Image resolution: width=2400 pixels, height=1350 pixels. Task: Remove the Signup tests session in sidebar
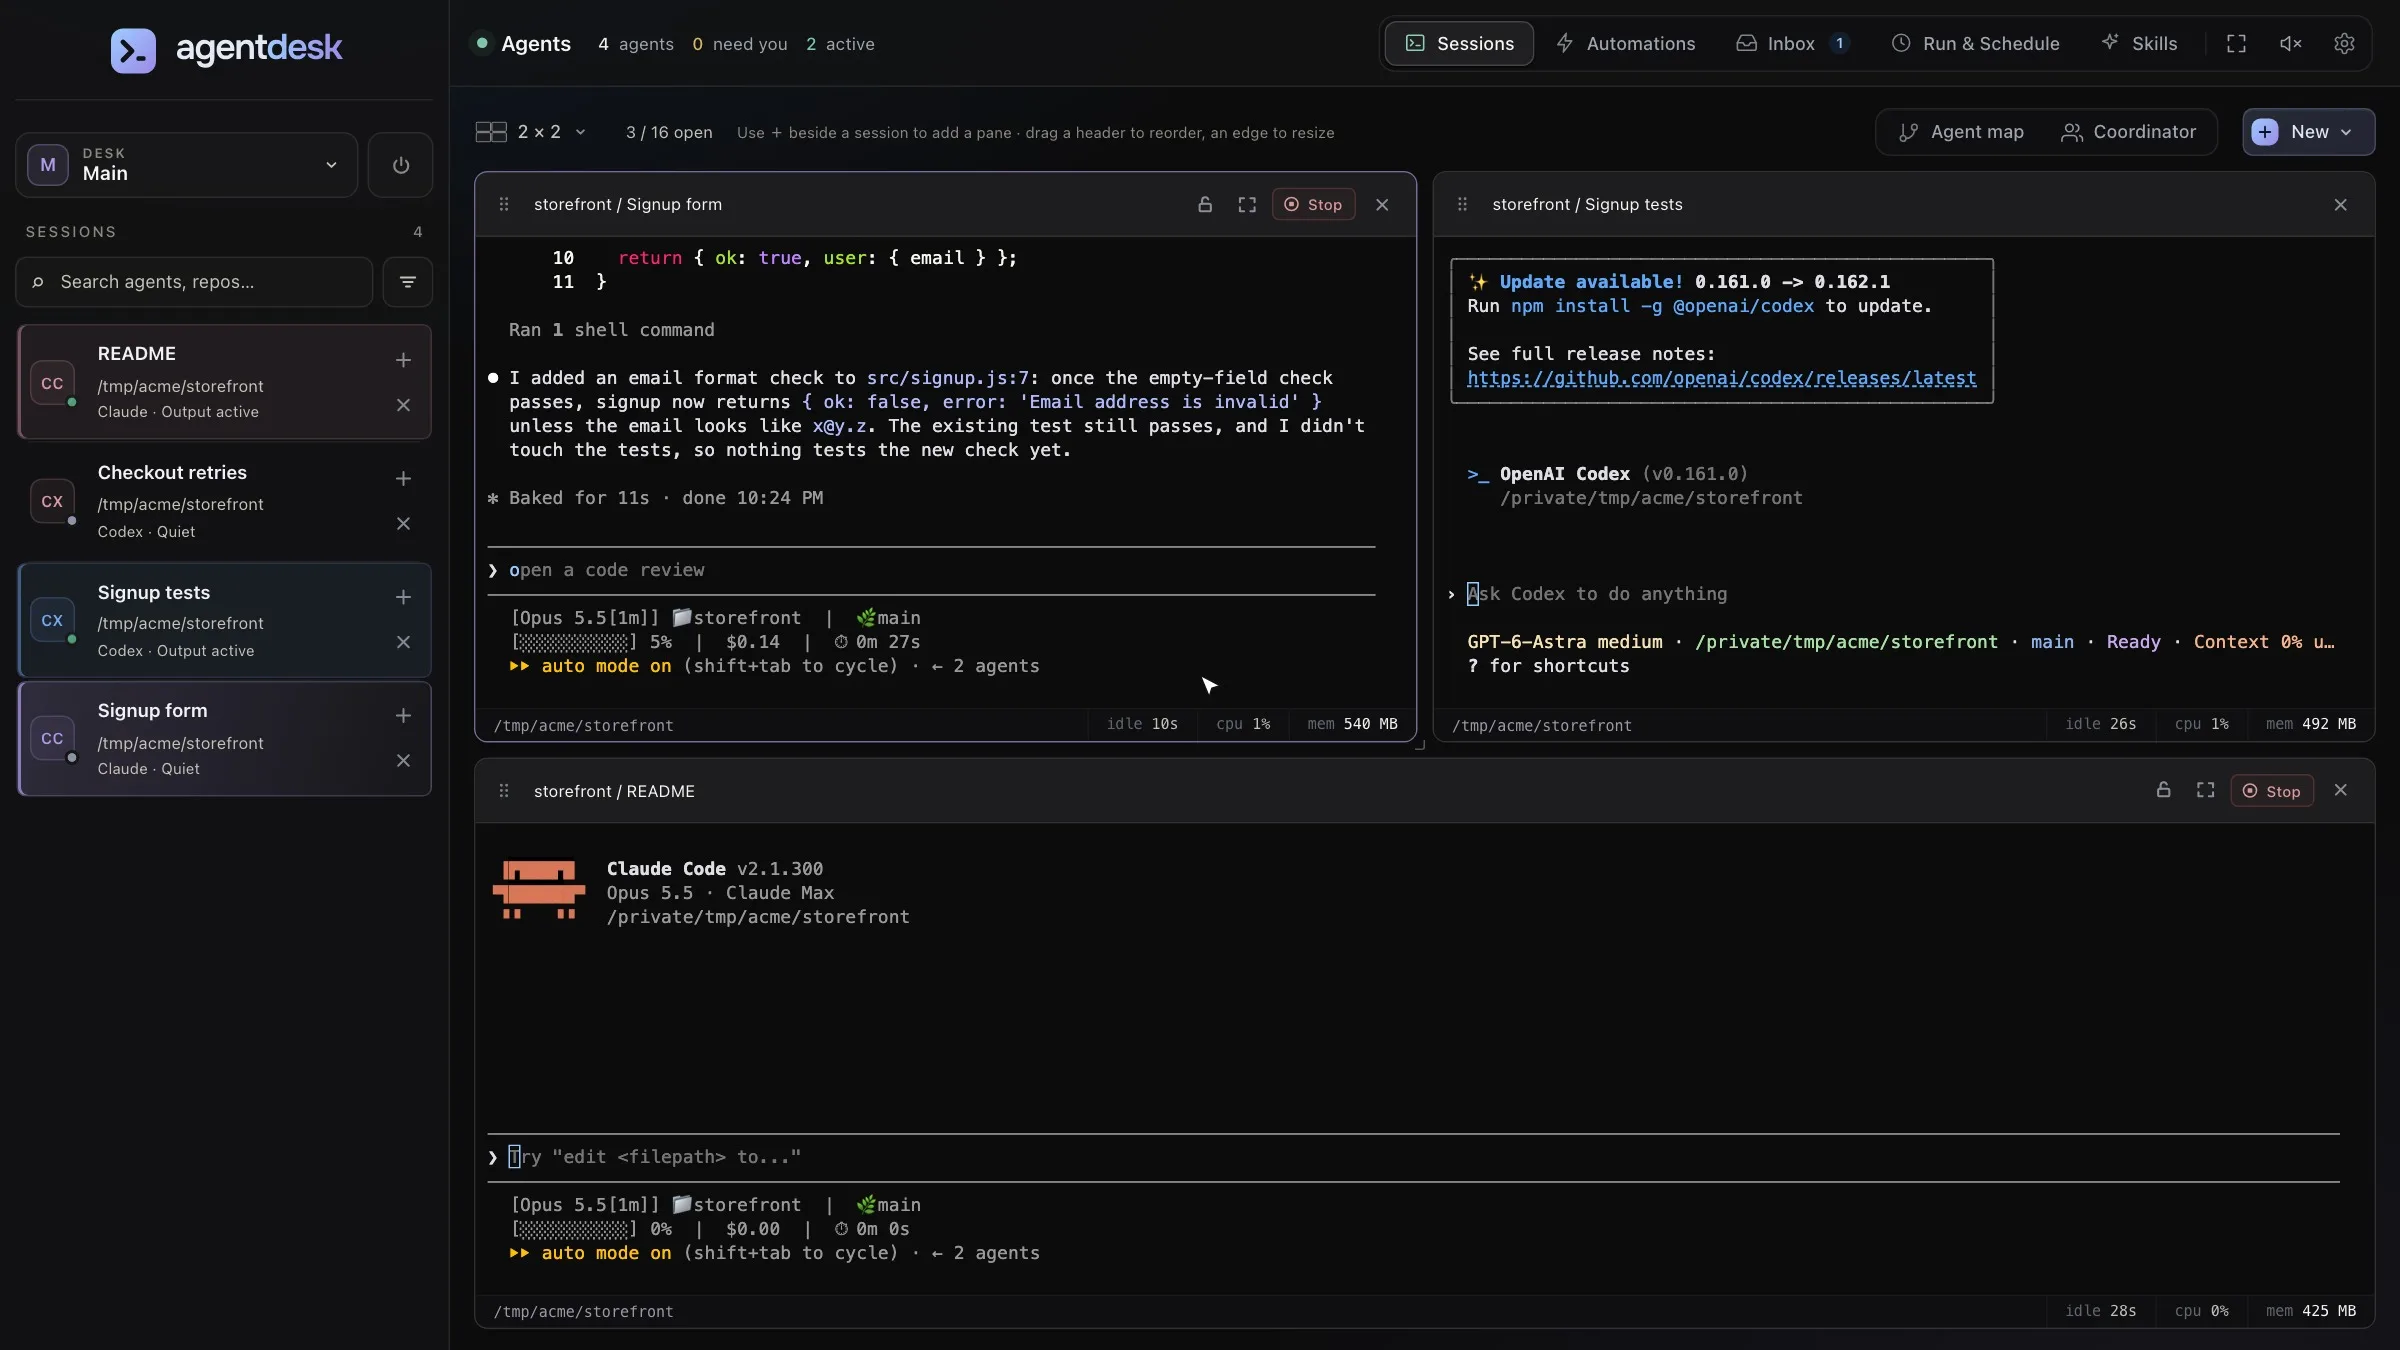tap(403, 642)
